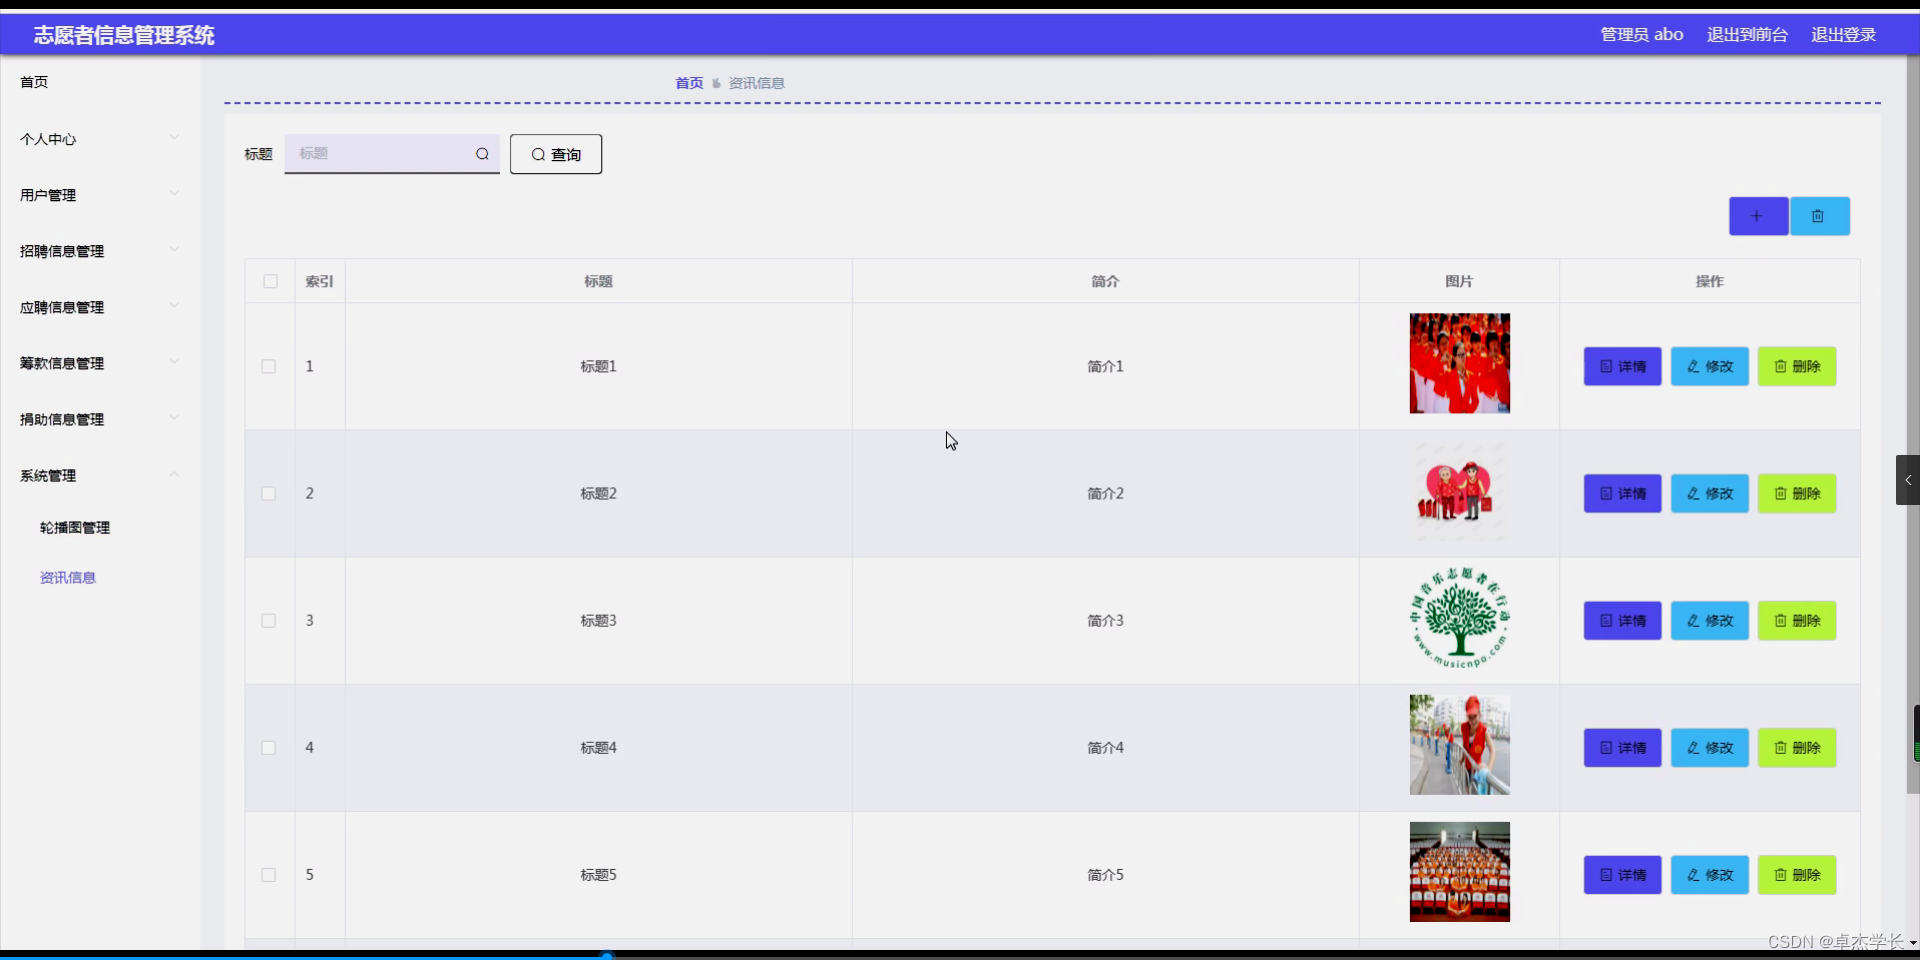
Task: Click the magnifier icon in the title search field
Action: [482, 154]
